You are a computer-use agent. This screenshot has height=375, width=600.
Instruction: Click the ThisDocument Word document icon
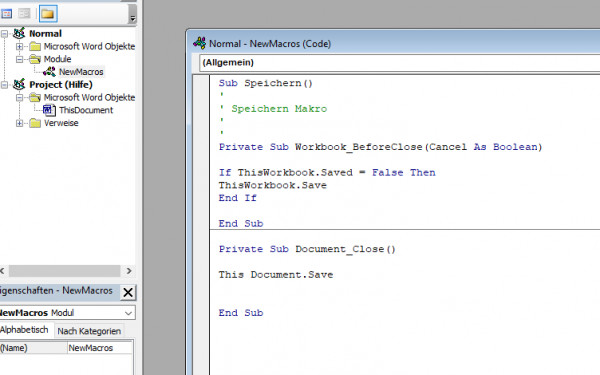click(49, 110)
